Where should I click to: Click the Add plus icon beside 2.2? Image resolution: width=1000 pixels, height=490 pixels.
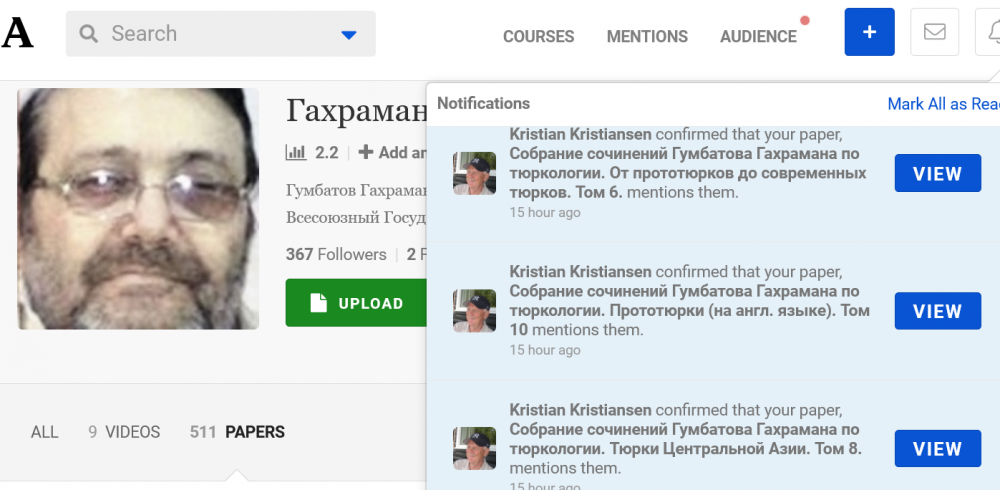pyautogui.click(x=365, y=152)
